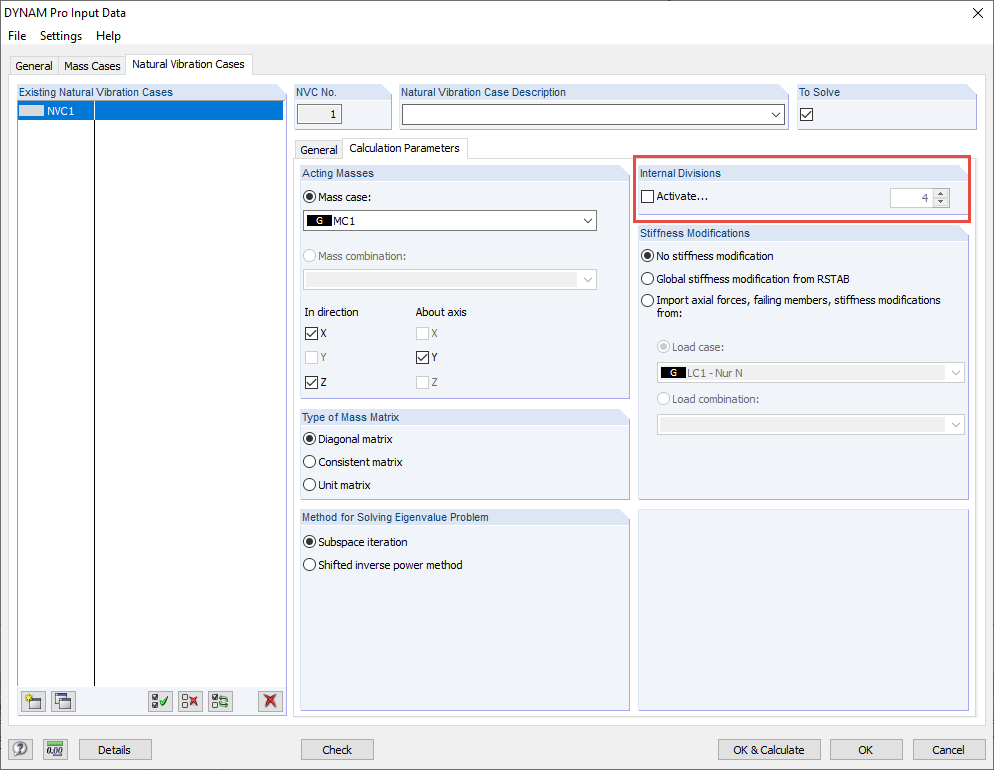This screenshot has width=994, height=770.
Task: Open the General sub-tab beside Calculation Parameters
Action: pos(319,150)
